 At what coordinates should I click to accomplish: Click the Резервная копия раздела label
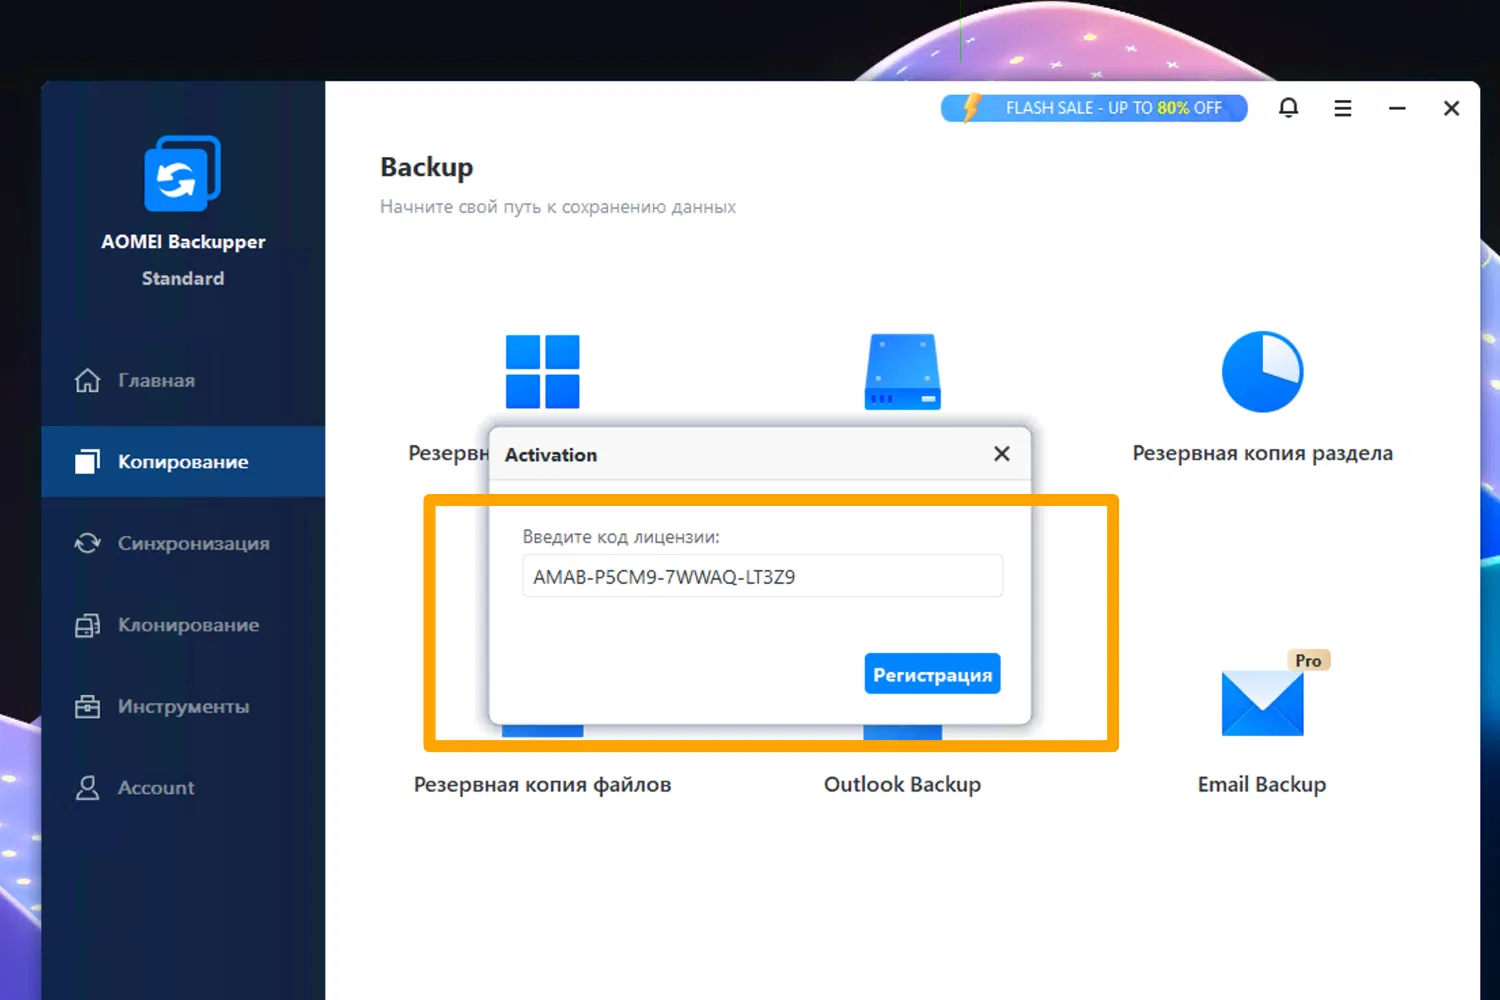(x=1262, y=453)
